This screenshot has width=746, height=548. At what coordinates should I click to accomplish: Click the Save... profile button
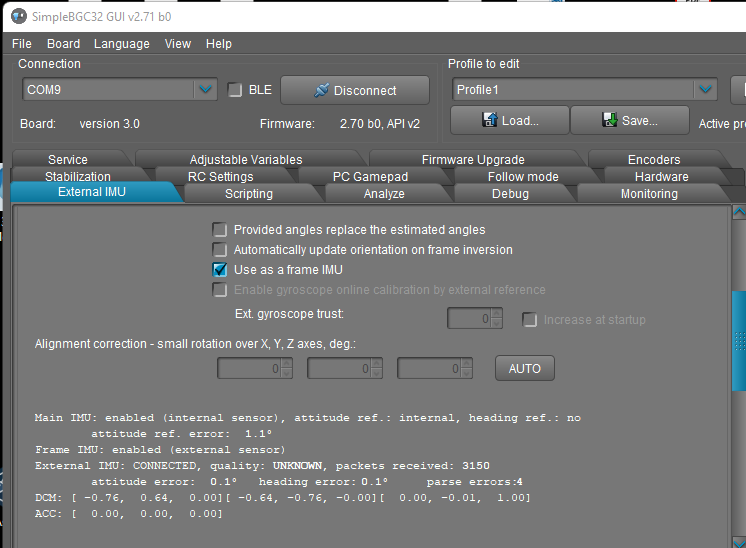click(629, 120)
